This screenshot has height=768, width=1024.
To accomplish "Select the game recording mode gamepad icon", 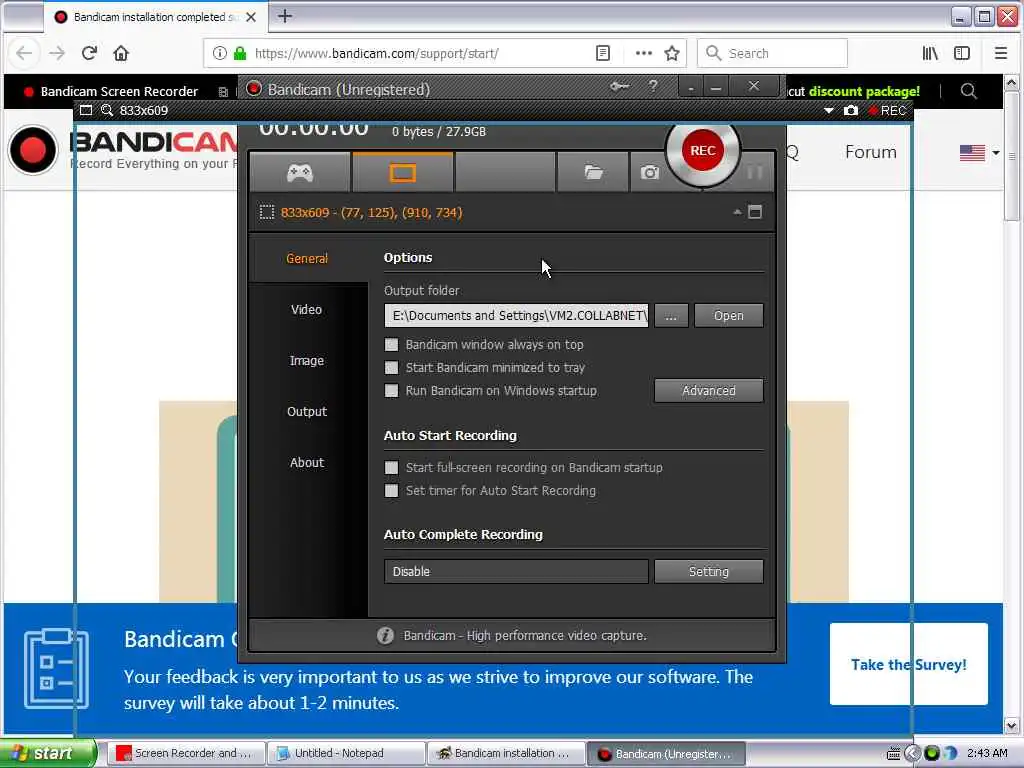I will pyautogui.click(x=300, y=172).
